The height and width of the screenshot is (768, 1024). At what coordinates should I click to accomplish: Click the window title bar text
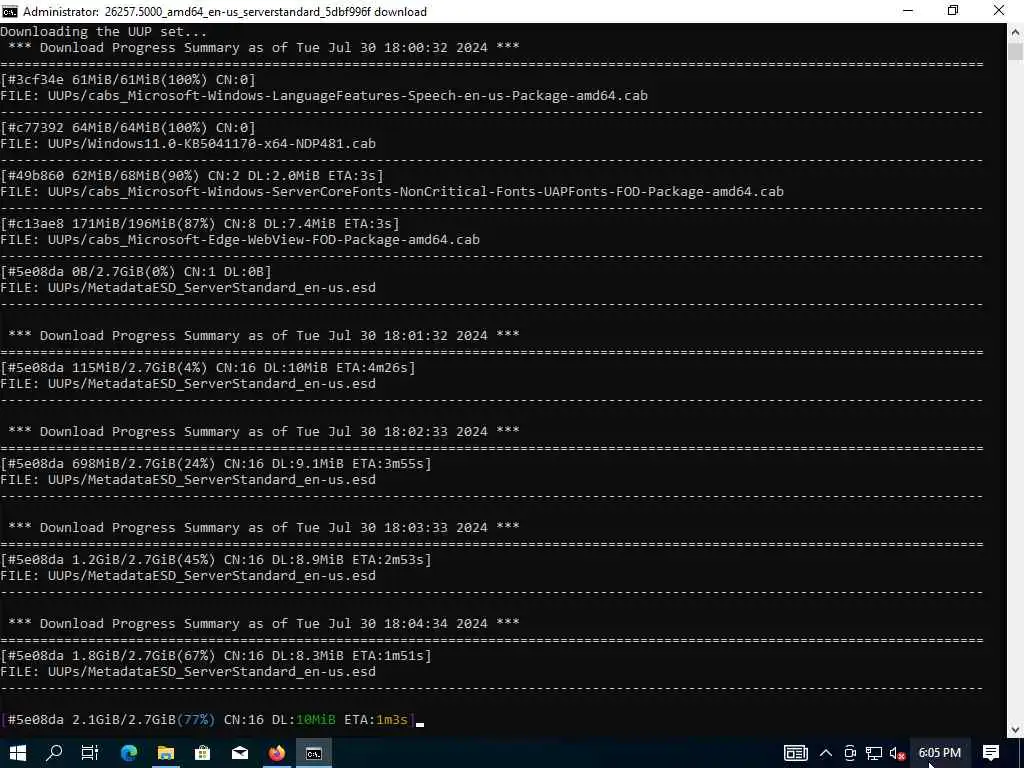(225, 12)
